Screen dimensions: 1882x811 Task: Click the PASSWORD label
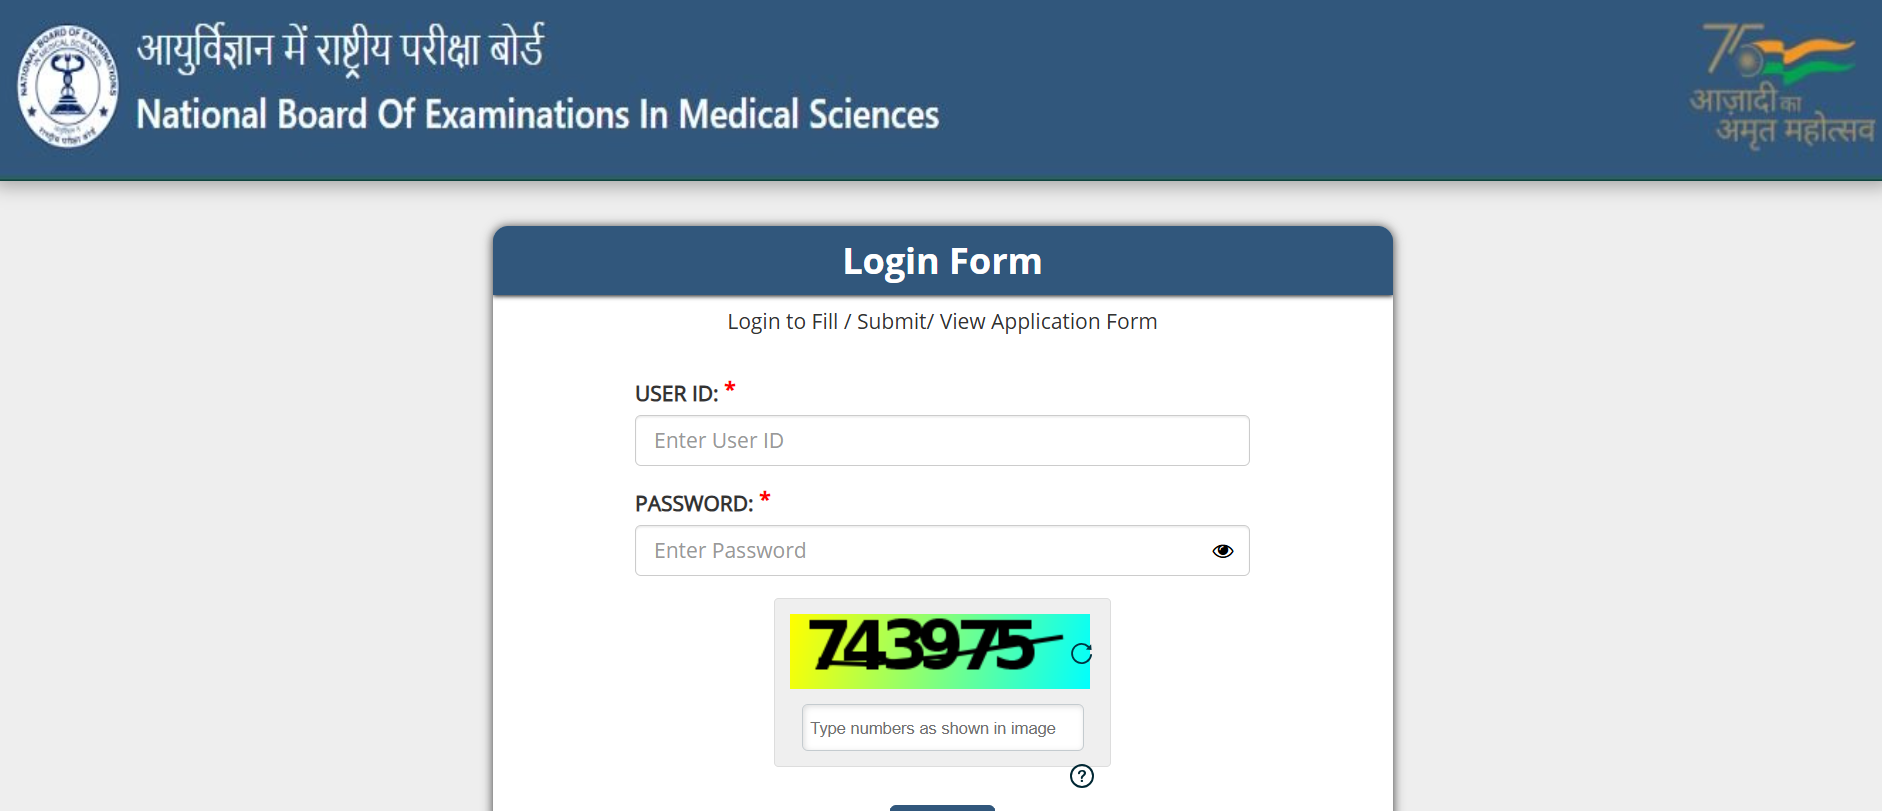[x=694, y=504]
